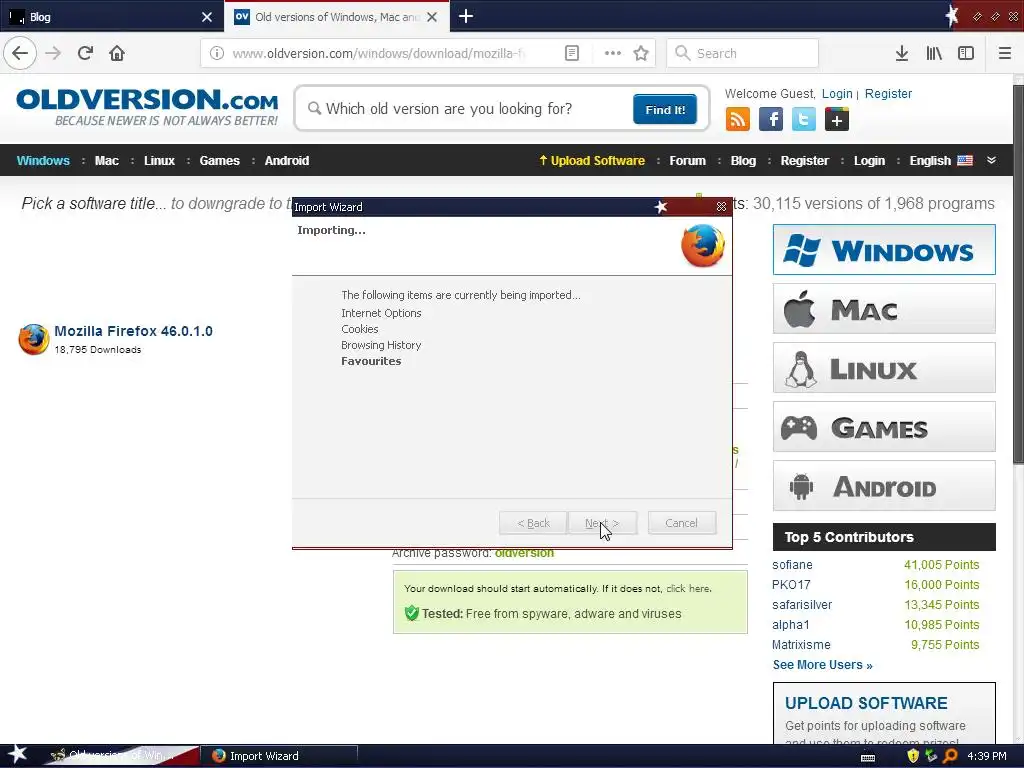Open the downloads panel
Image resolution: width=1024 pixels, height=768 pixels.
pyautogui.click(x=901, y=53)
